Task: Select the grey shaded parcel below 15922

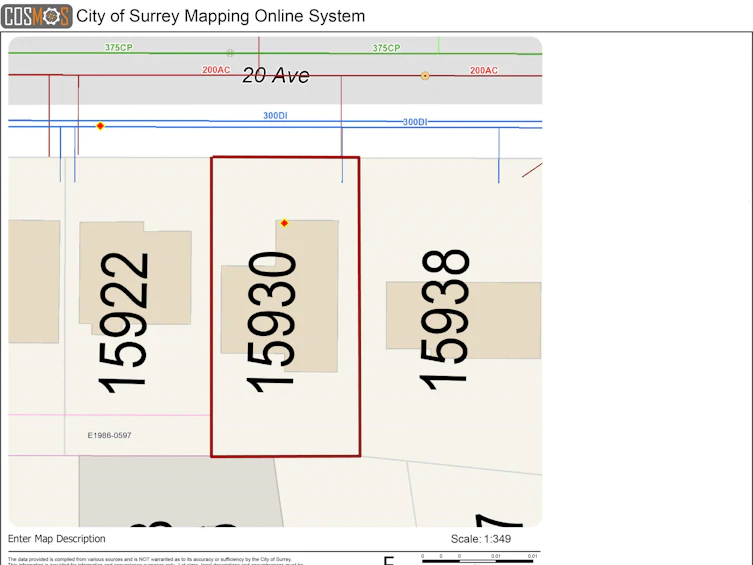Action: (x=180, y=491)
